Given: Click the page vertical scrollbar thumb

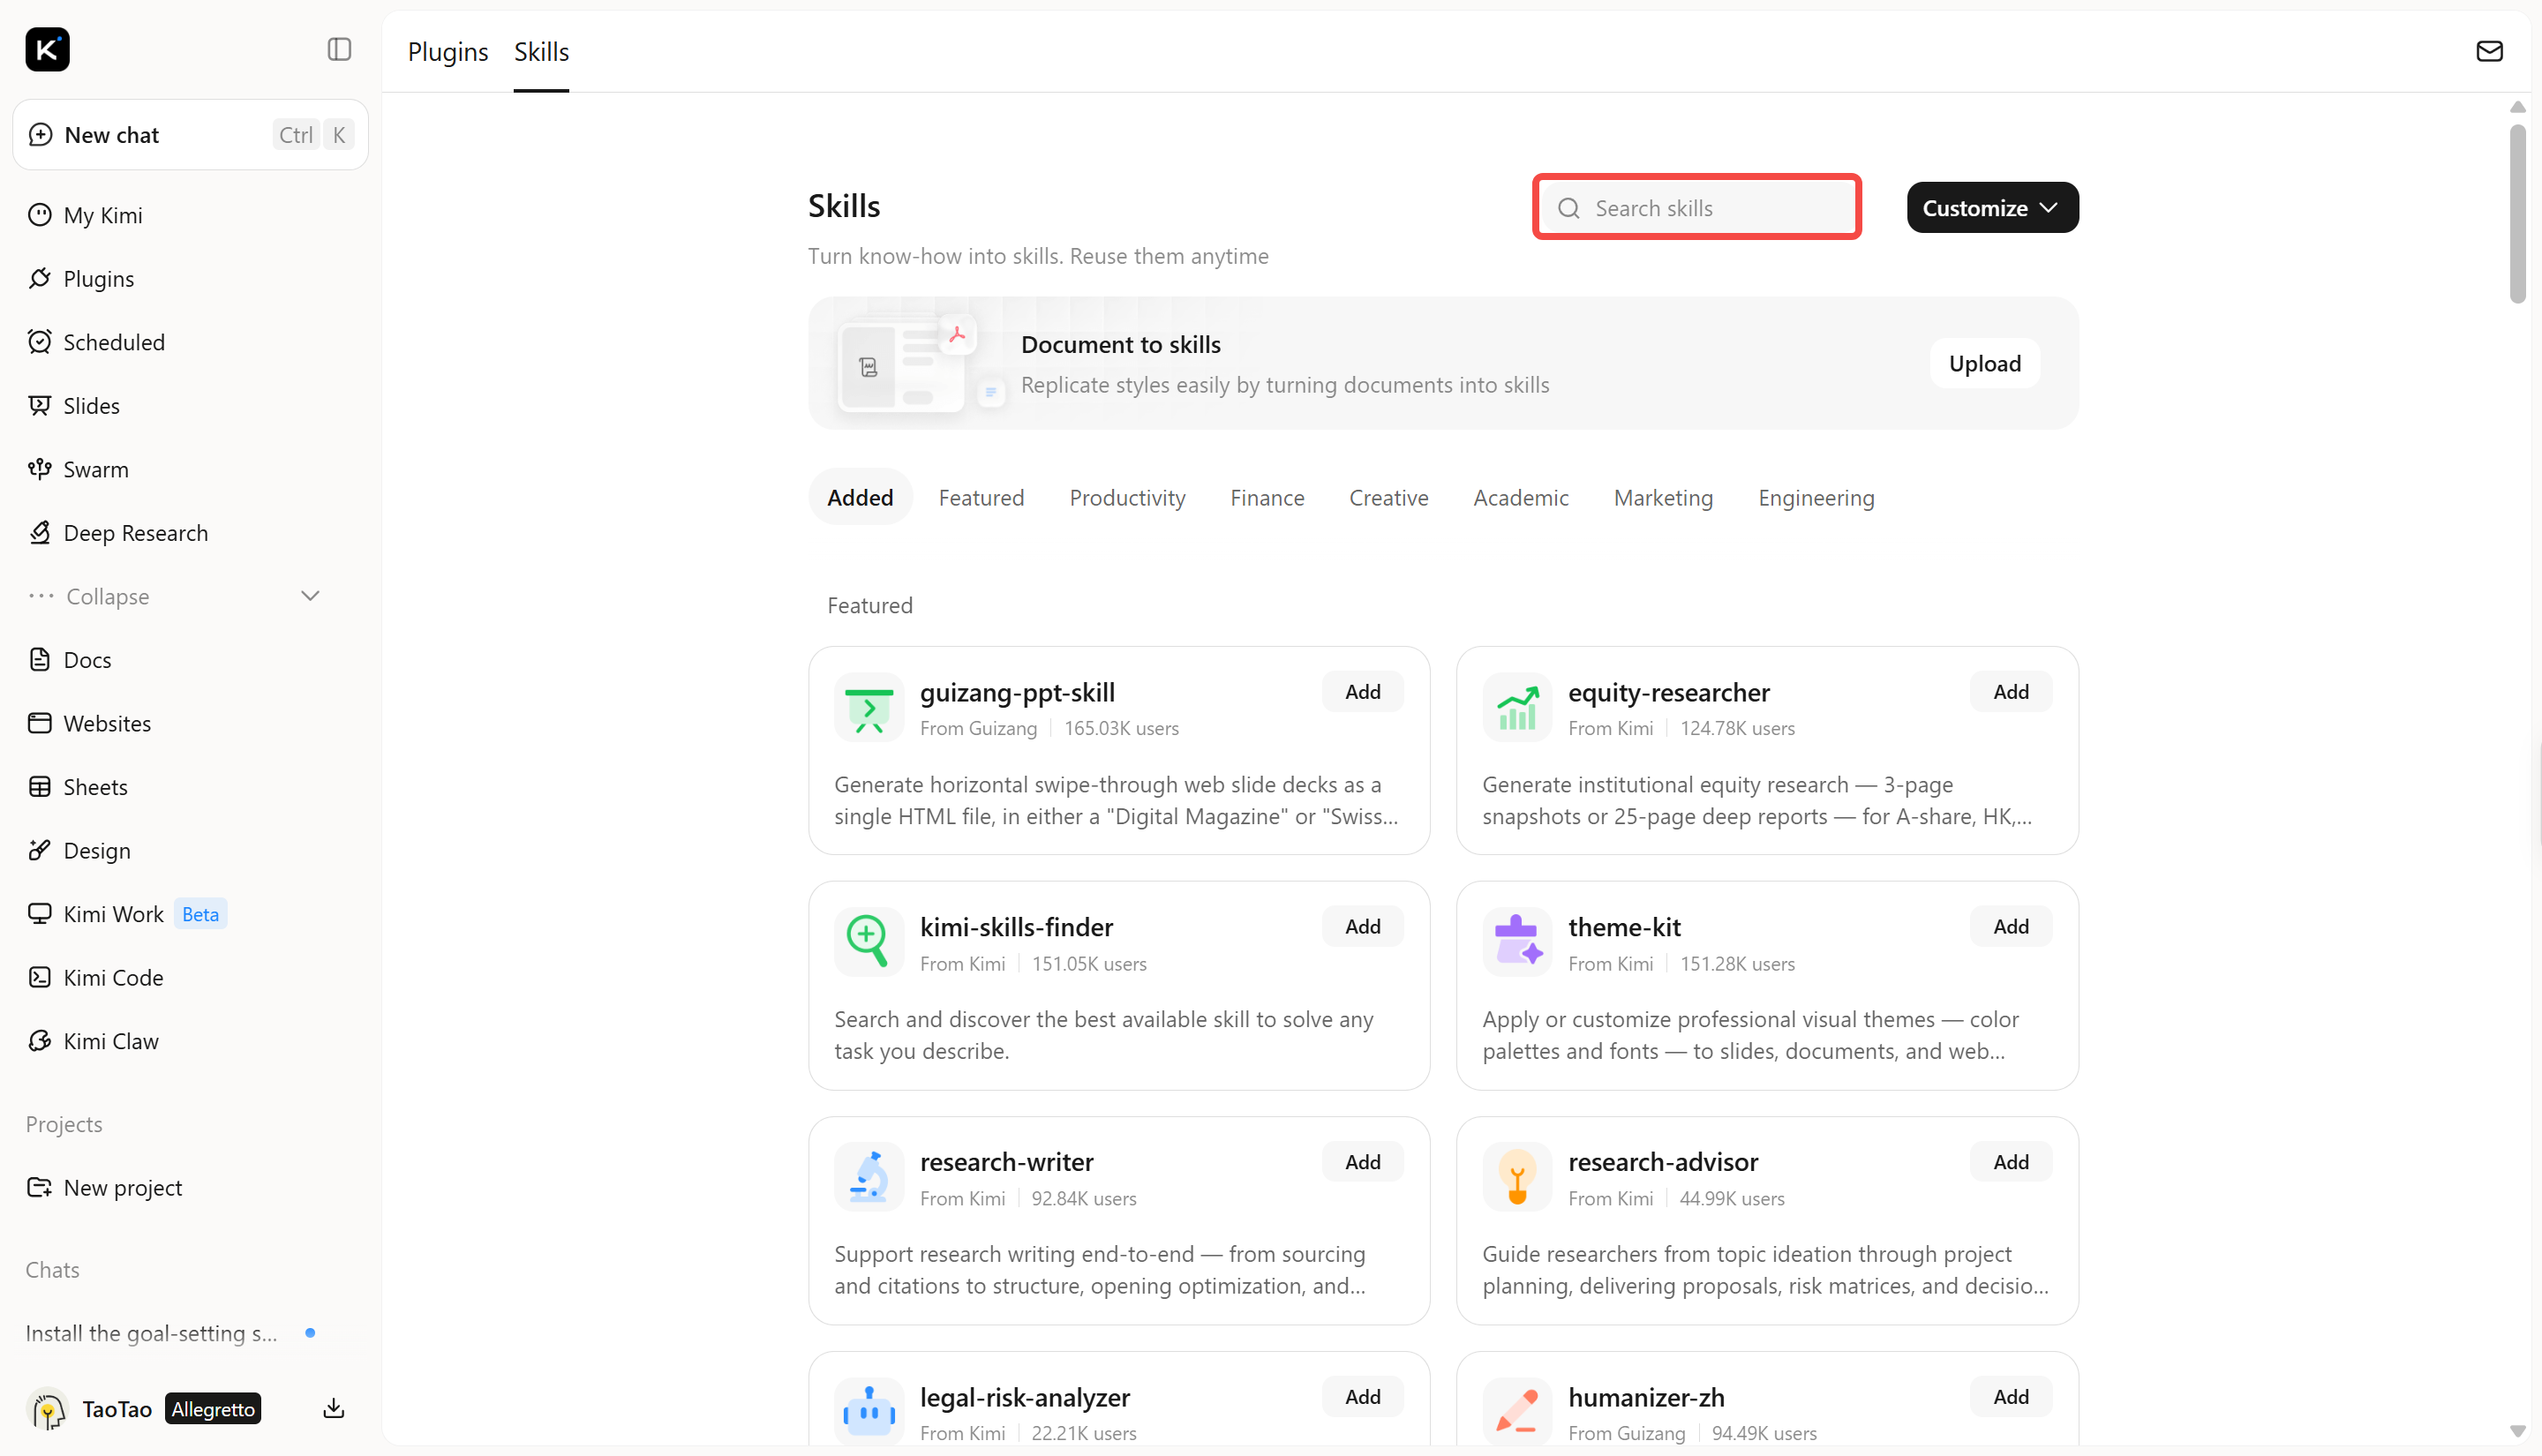Looking at the screenshot, I should pos(2517,213).
